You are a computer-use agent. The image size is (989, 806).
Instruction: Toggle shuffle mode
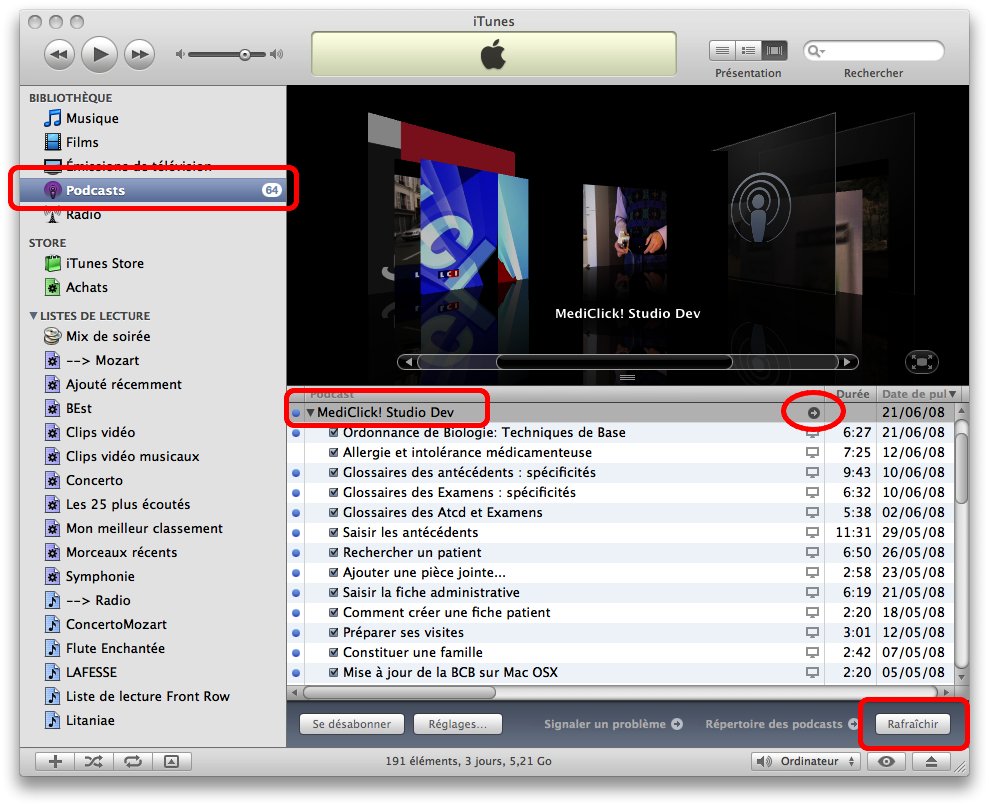click(x=94, y=761)
